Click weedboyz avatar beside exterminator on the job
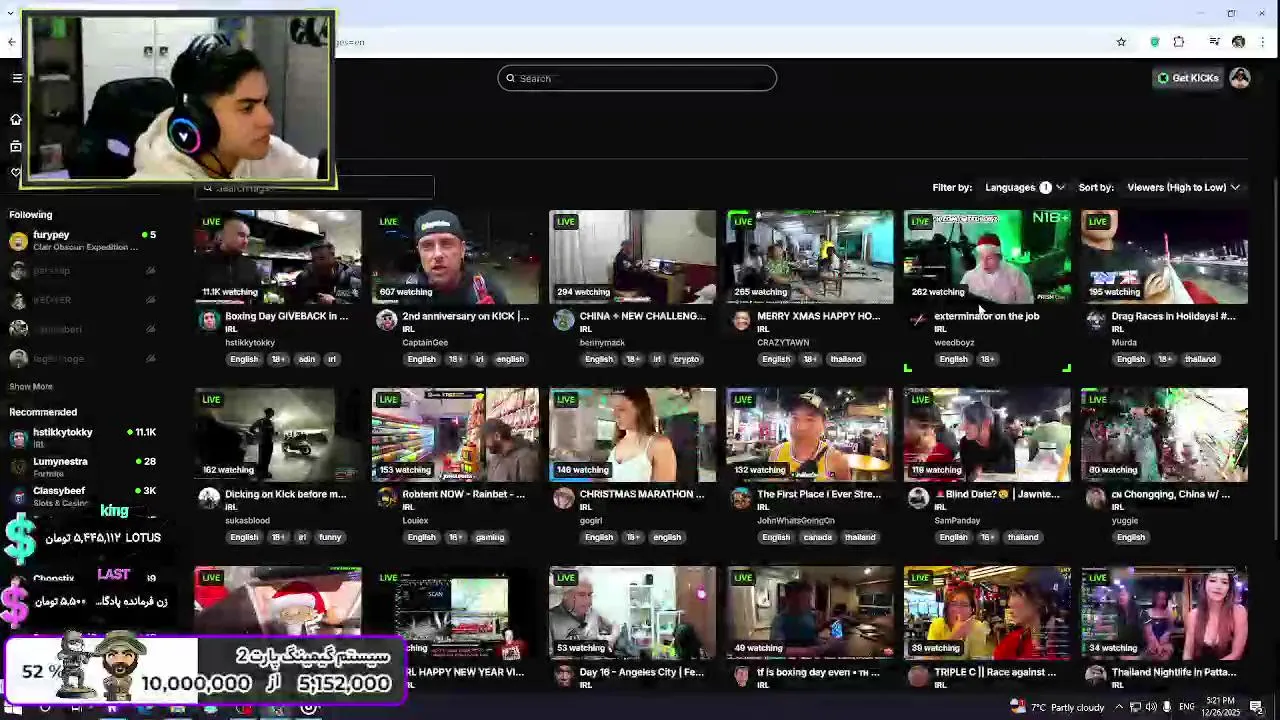1280x720 pixels. [918, 320]
